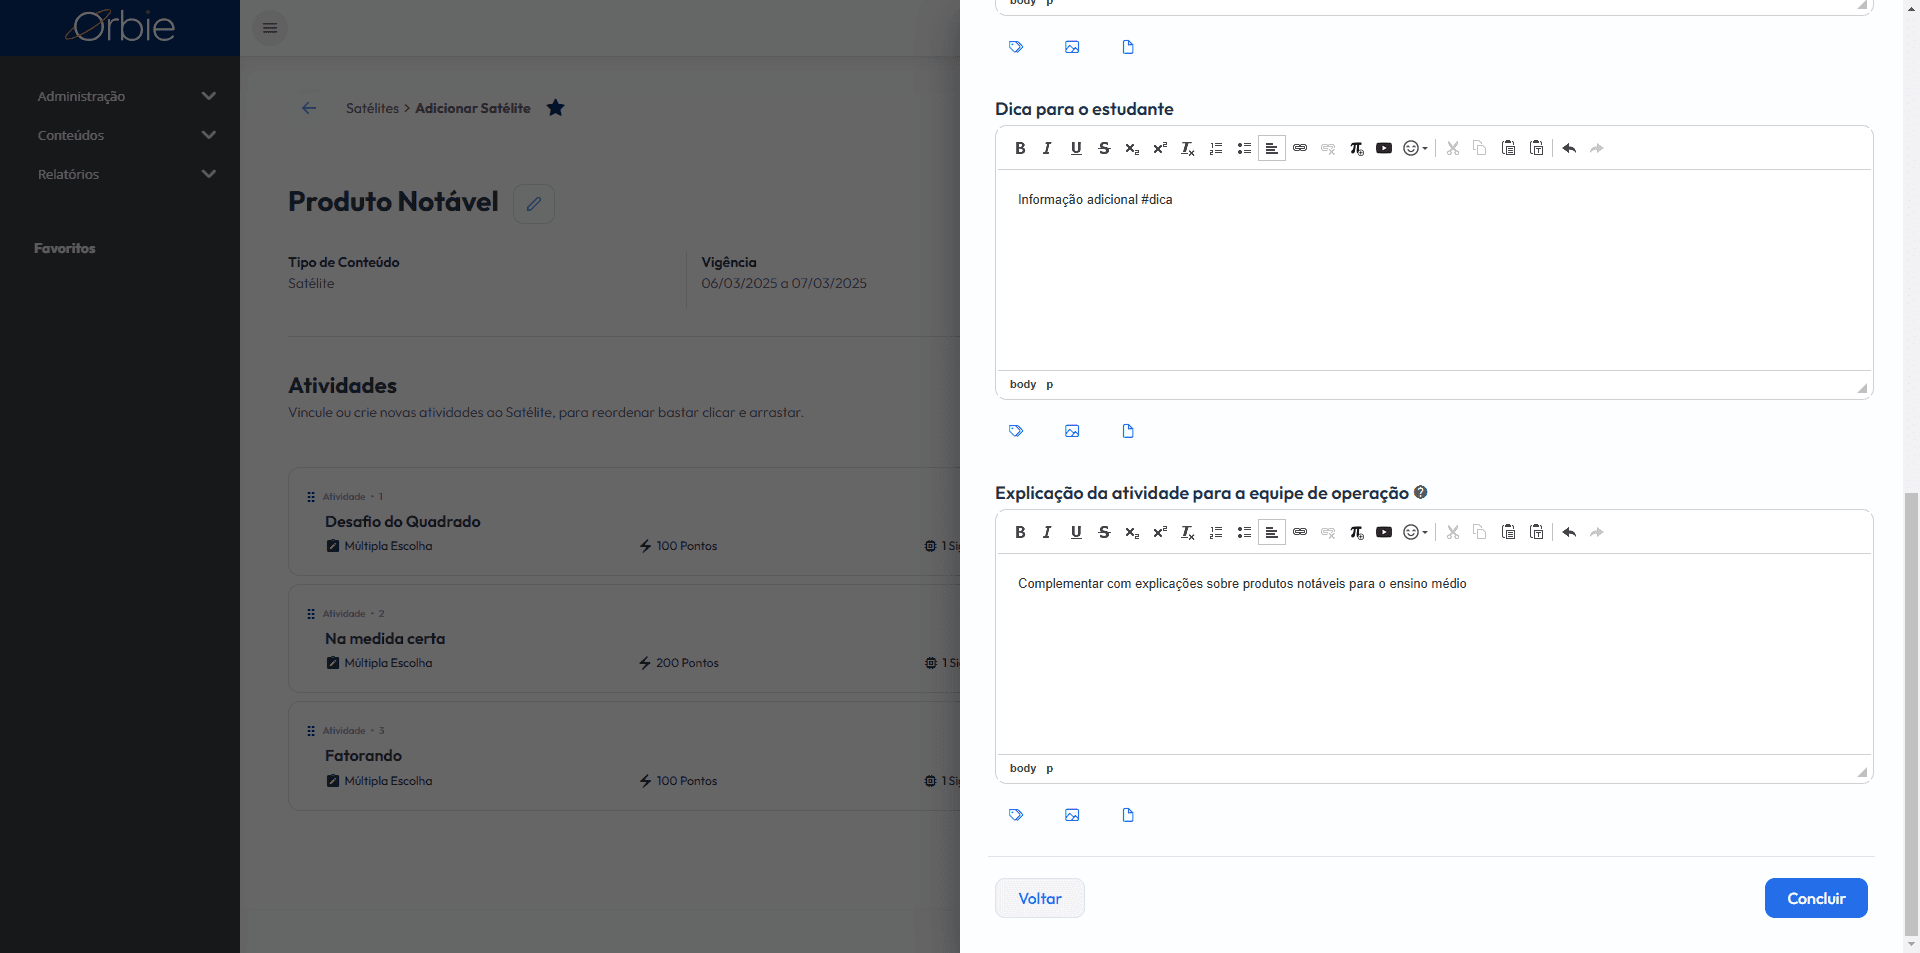
Task: Apply bold in the Dica para o estudante toolbar
Action: coord(1020,148)
